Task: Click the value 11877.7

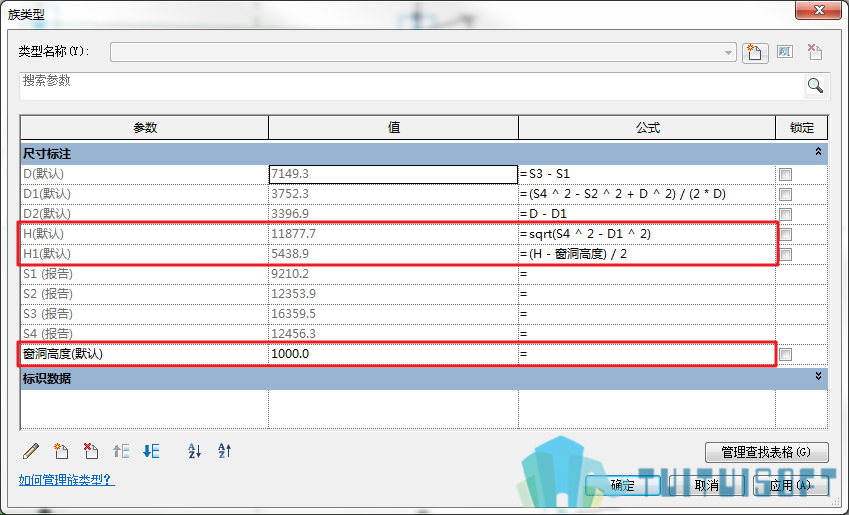Action: click(293, 234)
